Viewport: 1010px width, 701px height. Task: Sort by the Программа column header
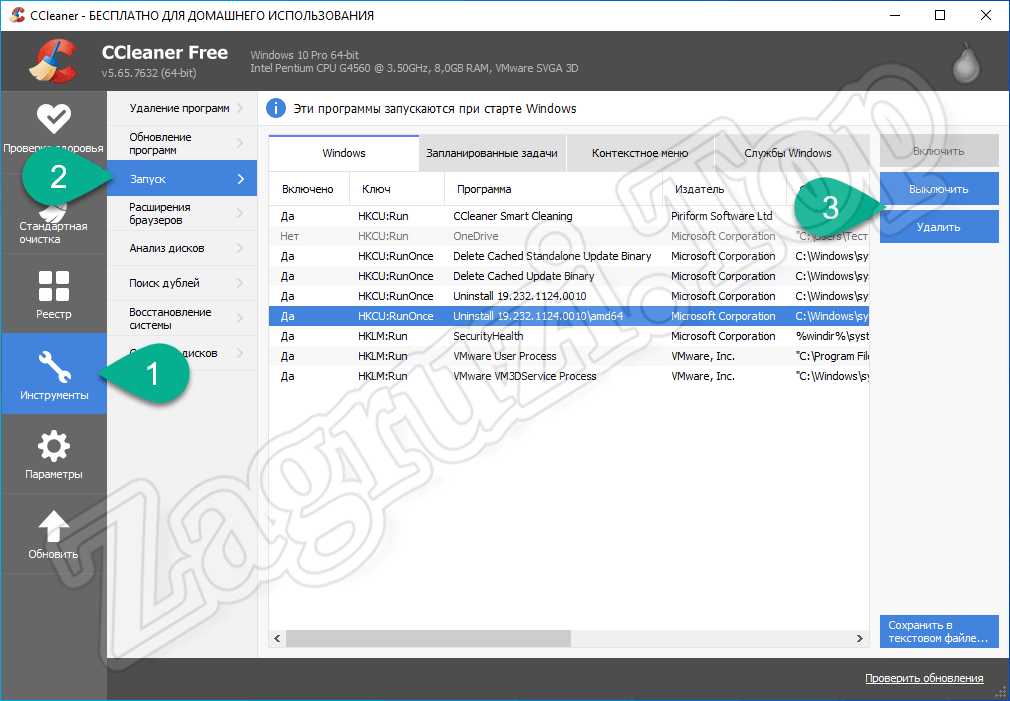click(x=553, y=189)
